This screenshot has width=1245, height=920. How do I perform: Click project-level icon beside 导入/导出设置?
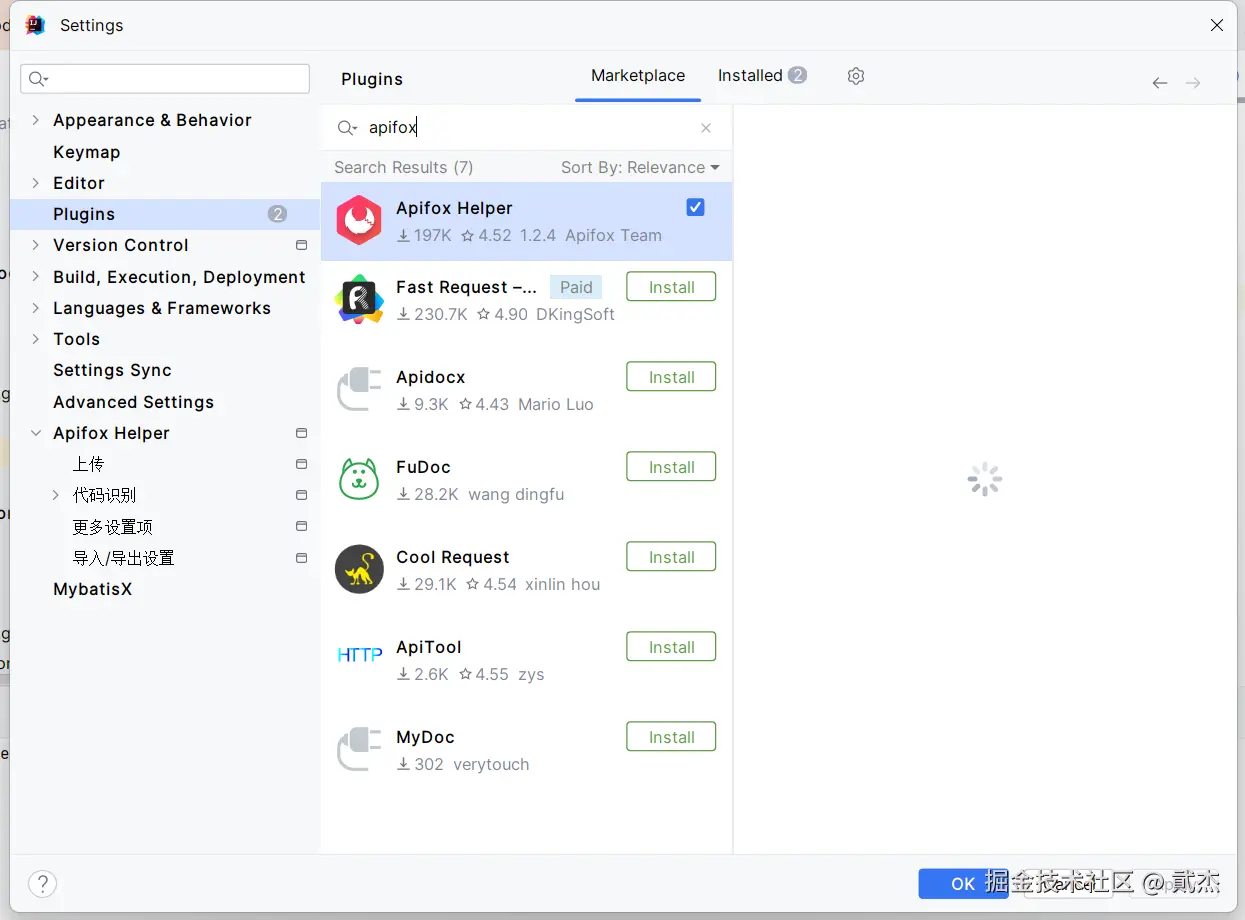coord(301,558)
